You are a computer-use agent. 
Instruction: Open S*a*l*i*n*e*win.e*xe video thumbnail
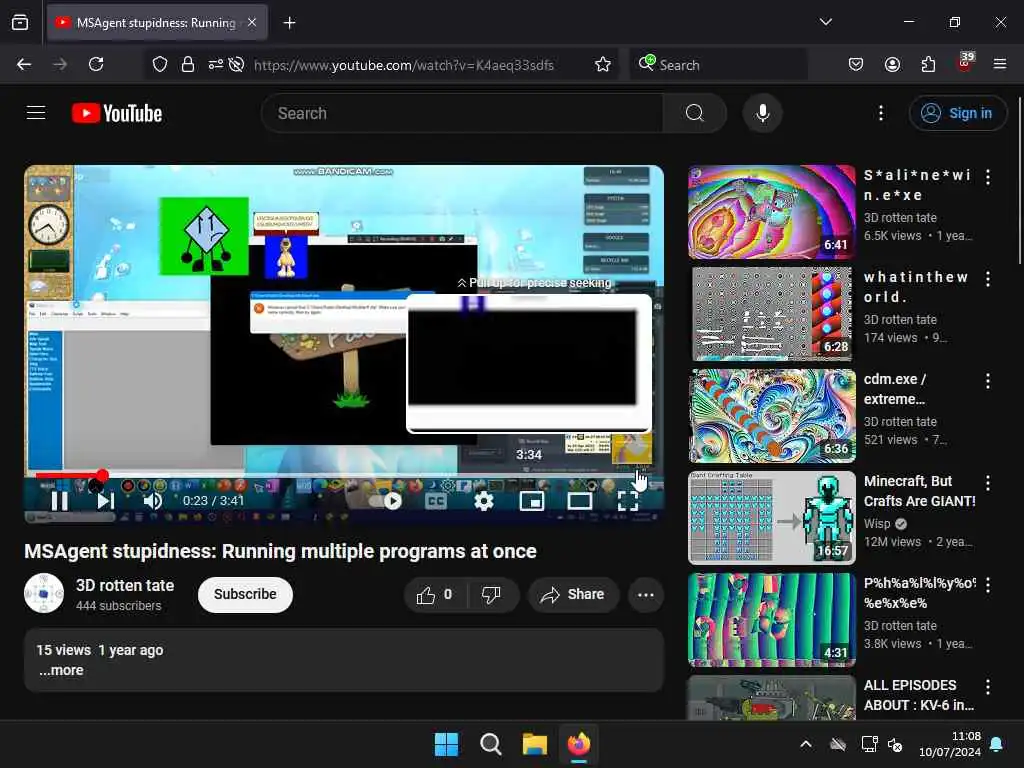(x=771, y=212)
